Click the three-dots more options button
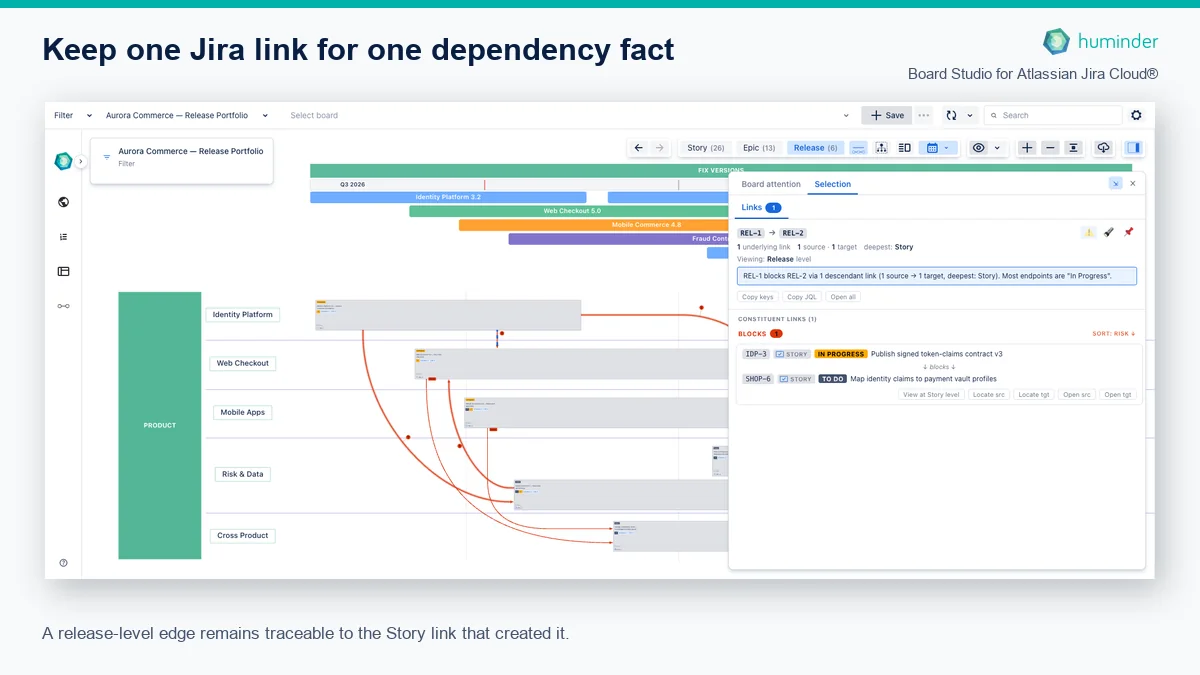Image resolution: width=1200 pixels, height=675 pixels. click(x=924, y=115)
